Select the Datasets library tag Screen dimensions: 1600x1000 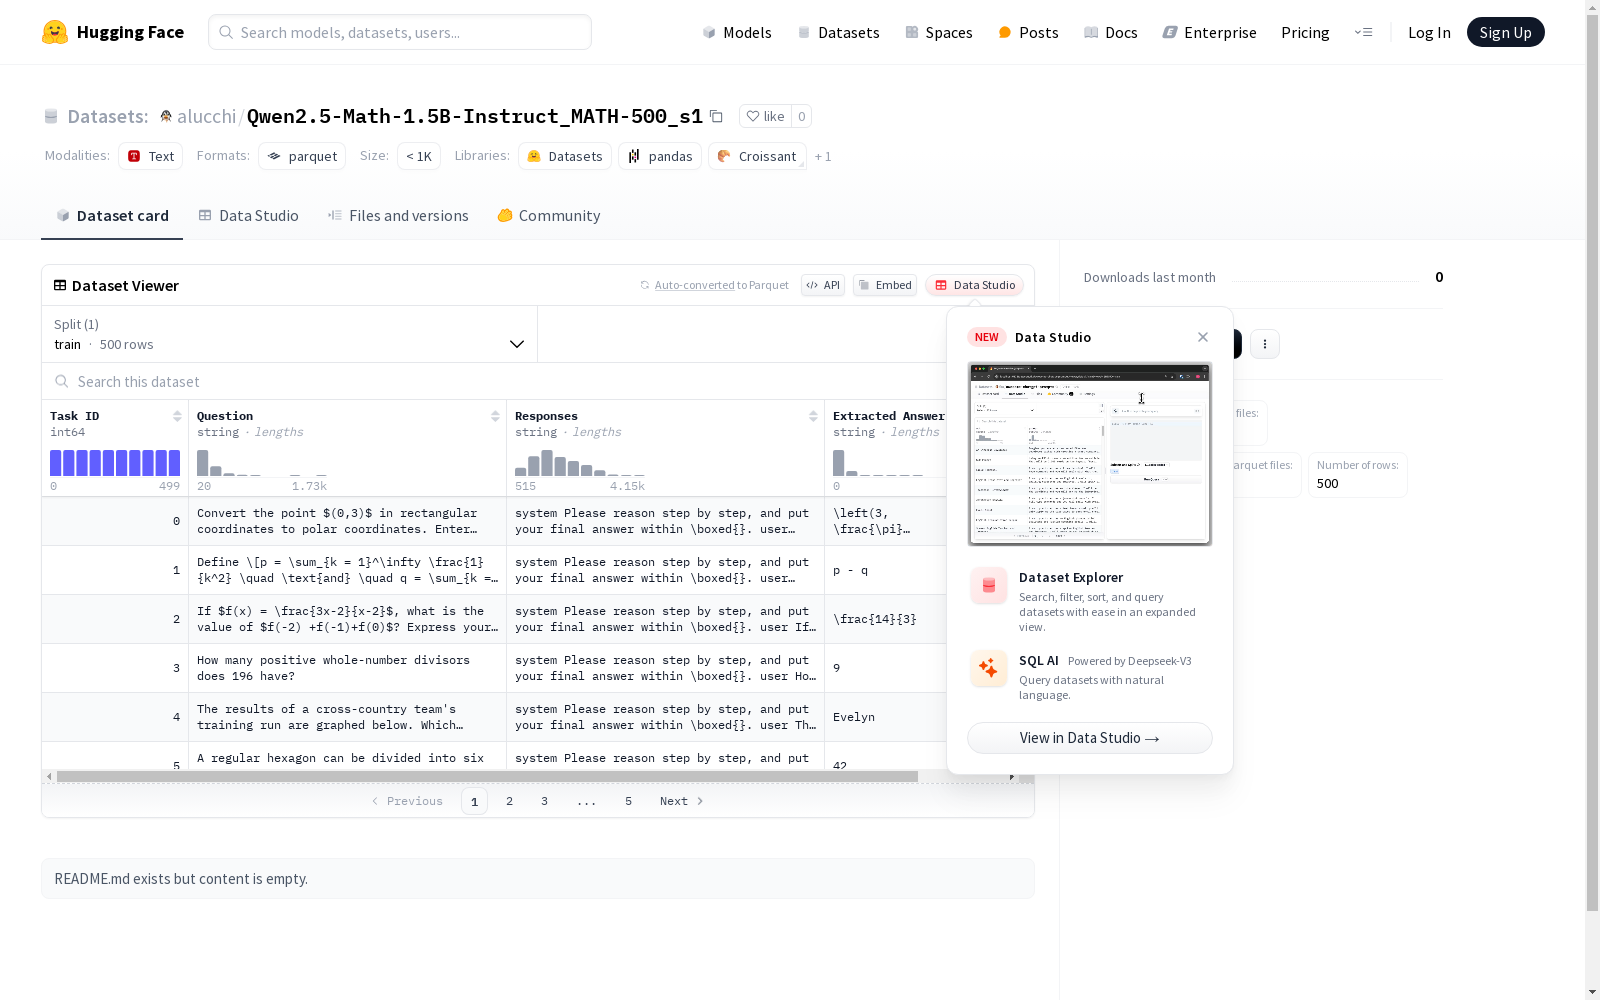click(565, 156)
